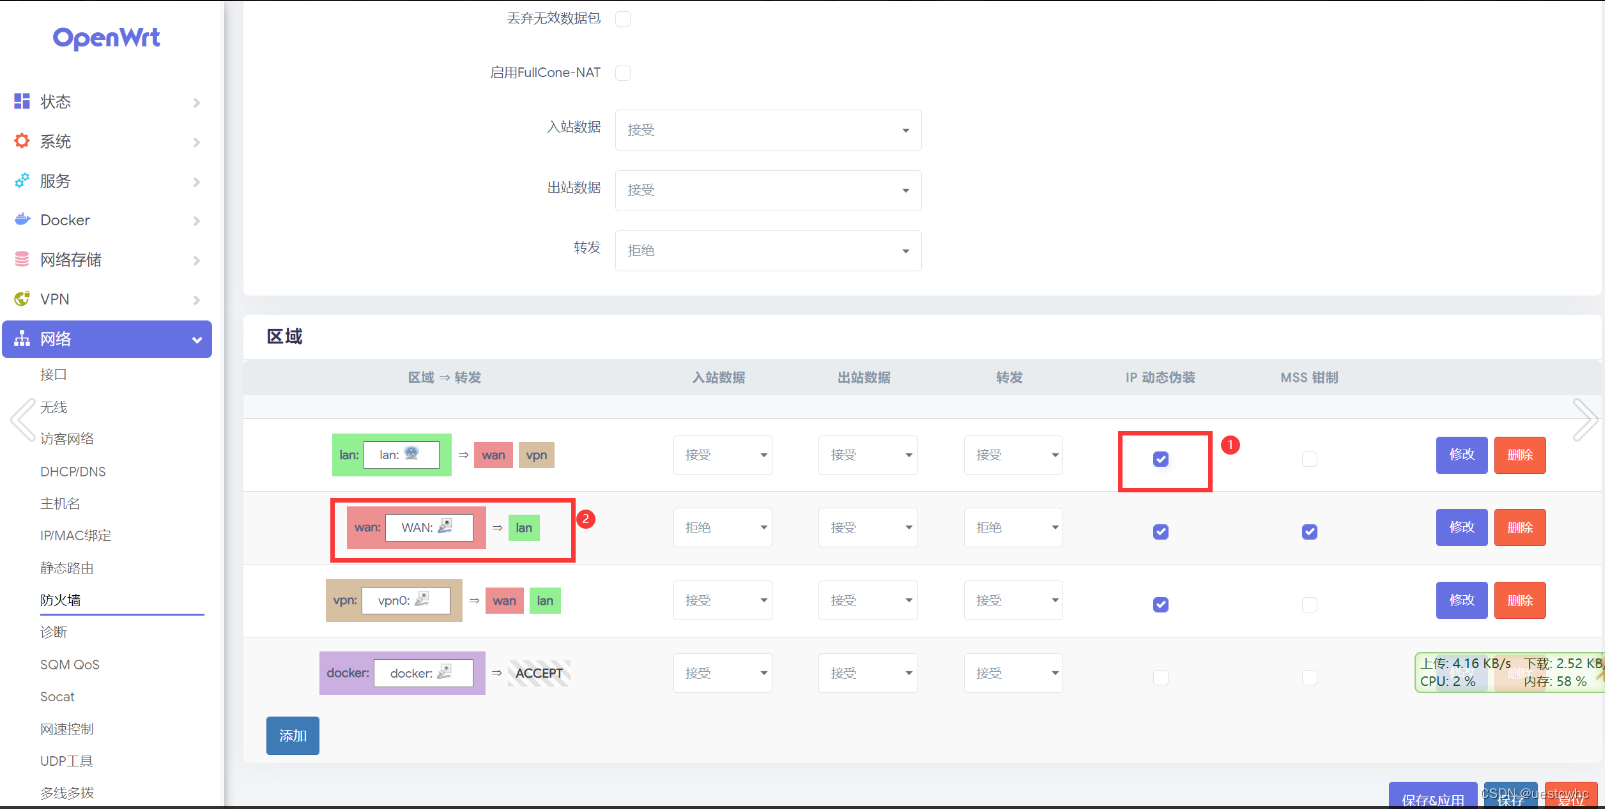Image resolution: width=1605 pixels, height=809 pixels.
Task: Open wan zone inbound dropdown
Action: point(723,528)
